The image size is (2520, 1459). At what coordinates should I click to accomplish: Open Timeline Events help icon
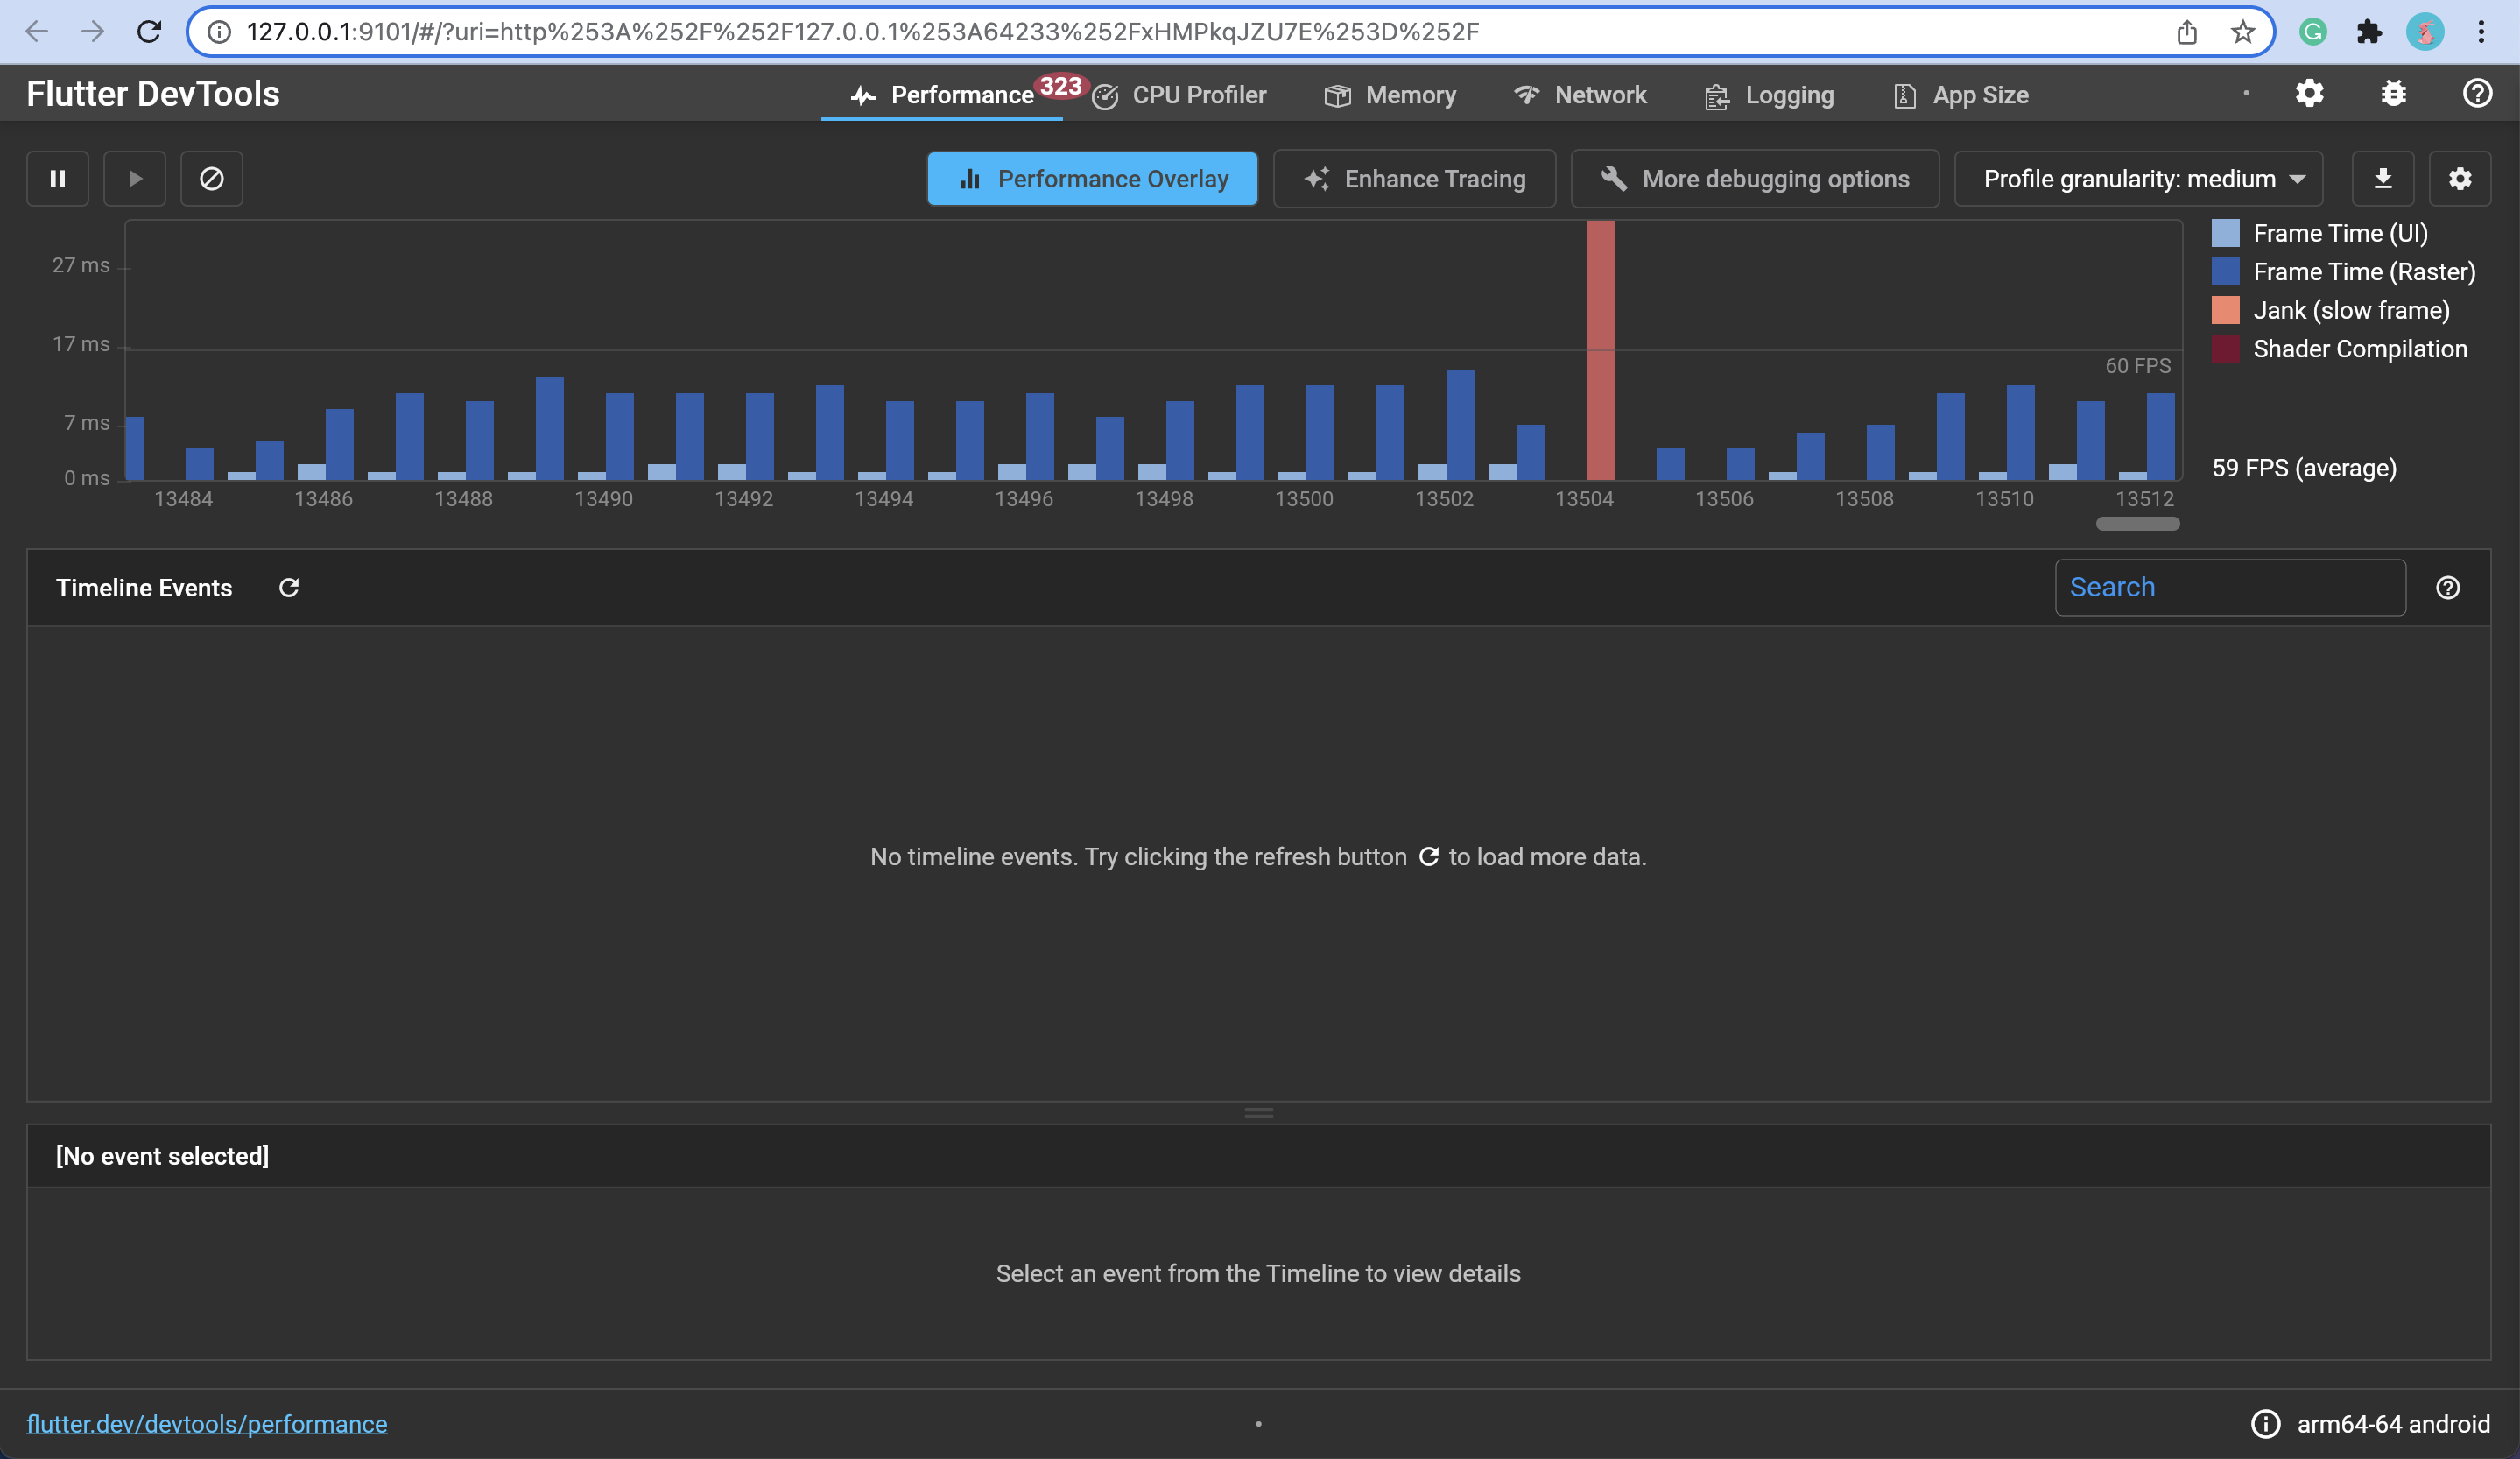2447,587
